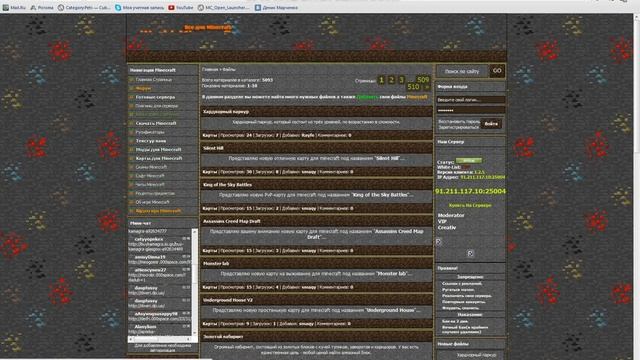Open Underground House V2 map entry

click(x=228, y=300)
